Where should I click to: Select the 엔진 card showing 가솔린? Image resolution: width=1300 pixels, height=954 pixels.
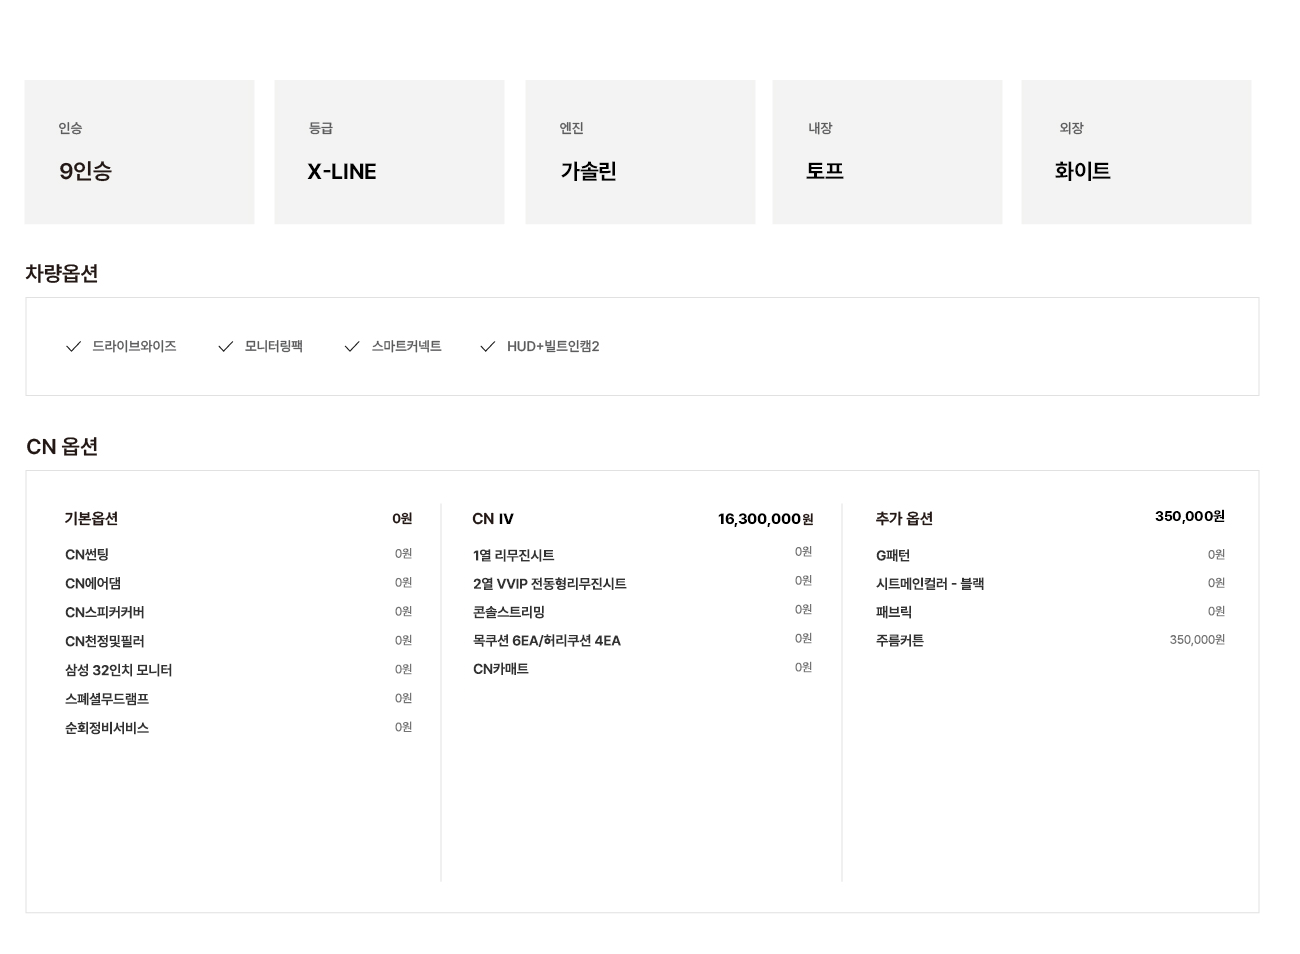(640, 152)
